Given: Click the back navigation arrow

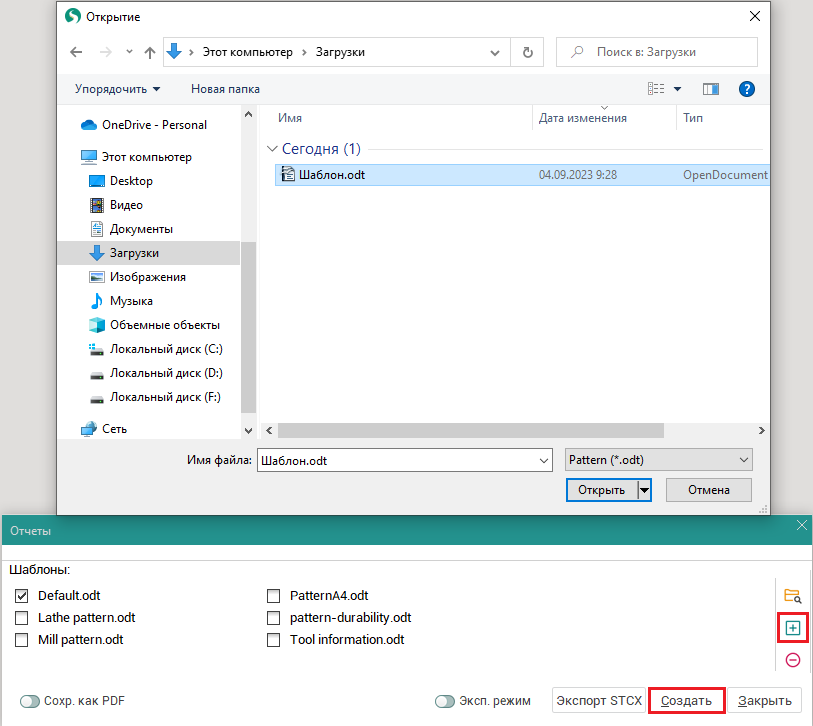Looking at the screenshot, I should coord(77,52).
